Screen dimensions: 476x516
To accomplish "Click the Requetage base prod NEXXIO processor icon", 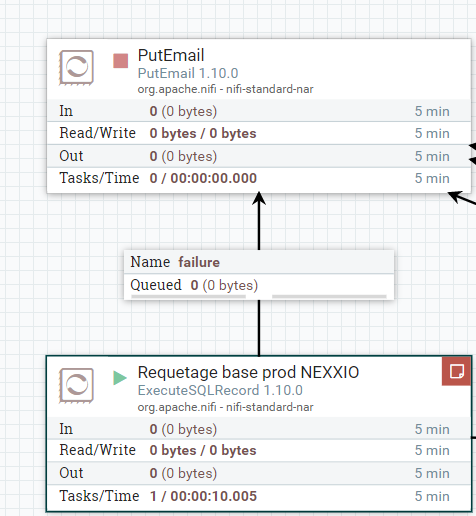I will (x=76, y=386).
